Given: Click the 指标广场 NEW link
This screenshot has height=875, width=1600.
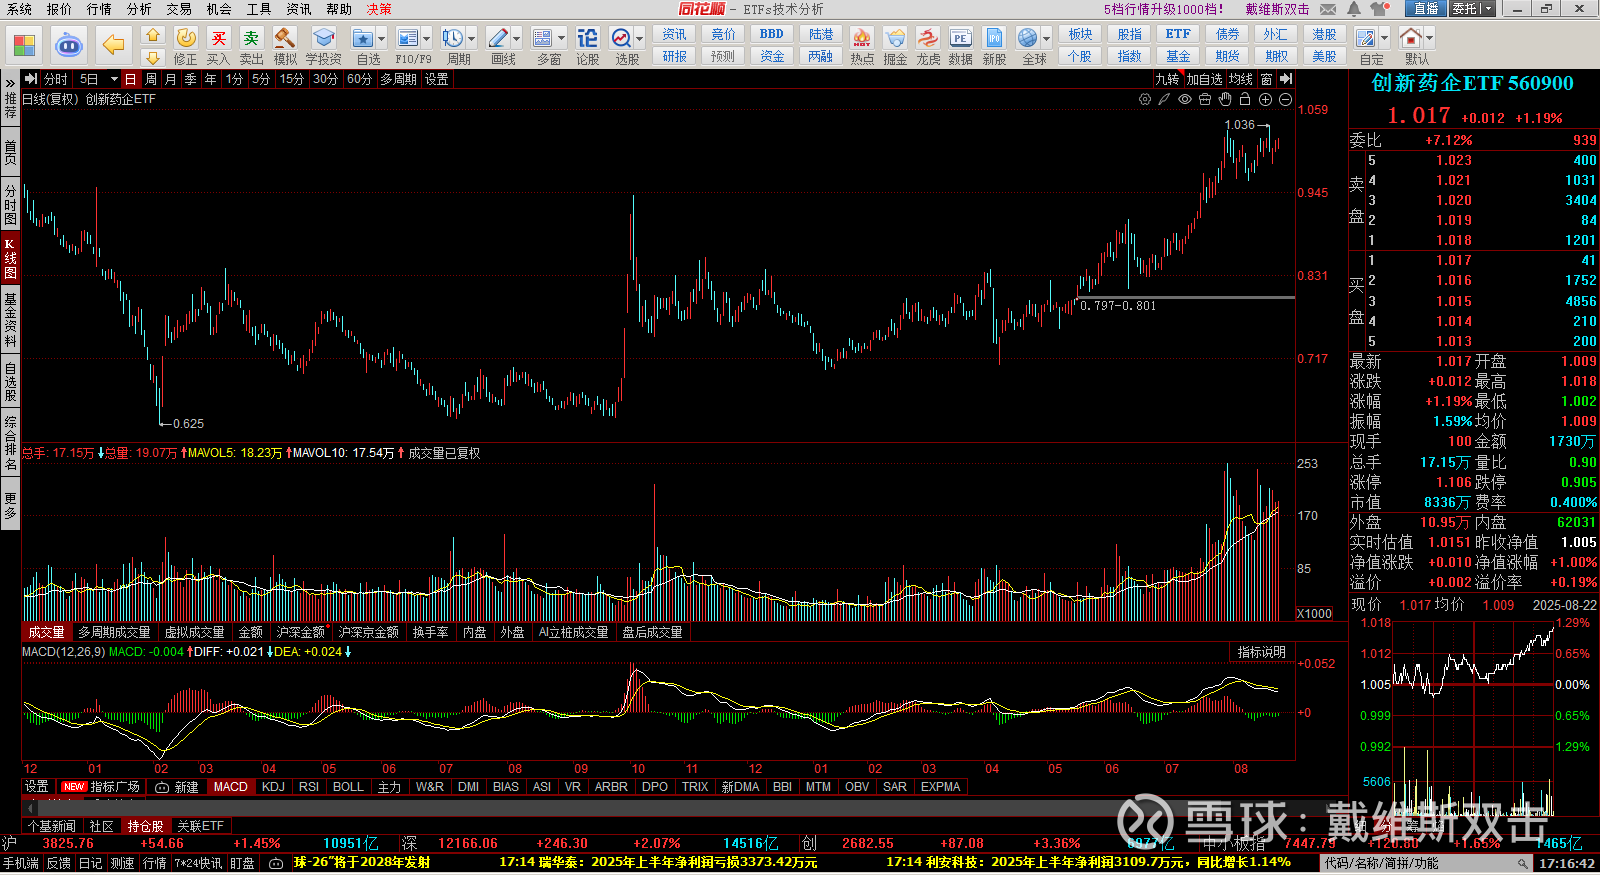Looking at the screenshot, I should point(101,787).
